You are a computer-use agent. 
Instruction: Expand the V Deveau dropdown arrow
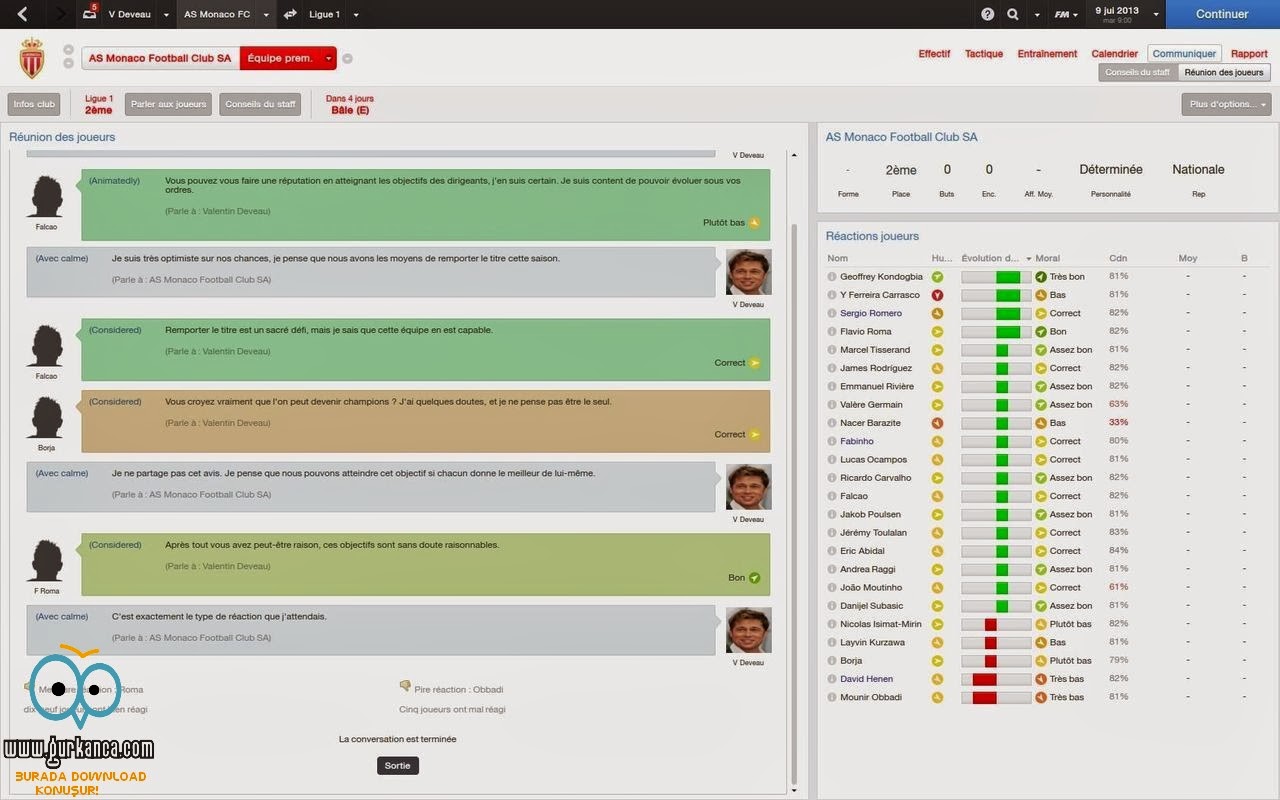(166, 15)
